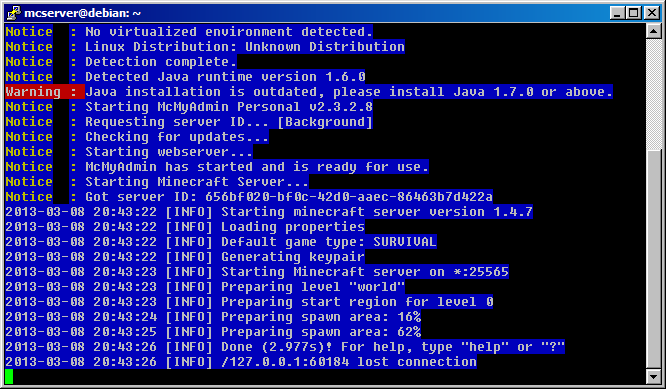Open the PuTTY icon system menu
The width and height of the screenshot is (666, 390).
pos(13,13)
